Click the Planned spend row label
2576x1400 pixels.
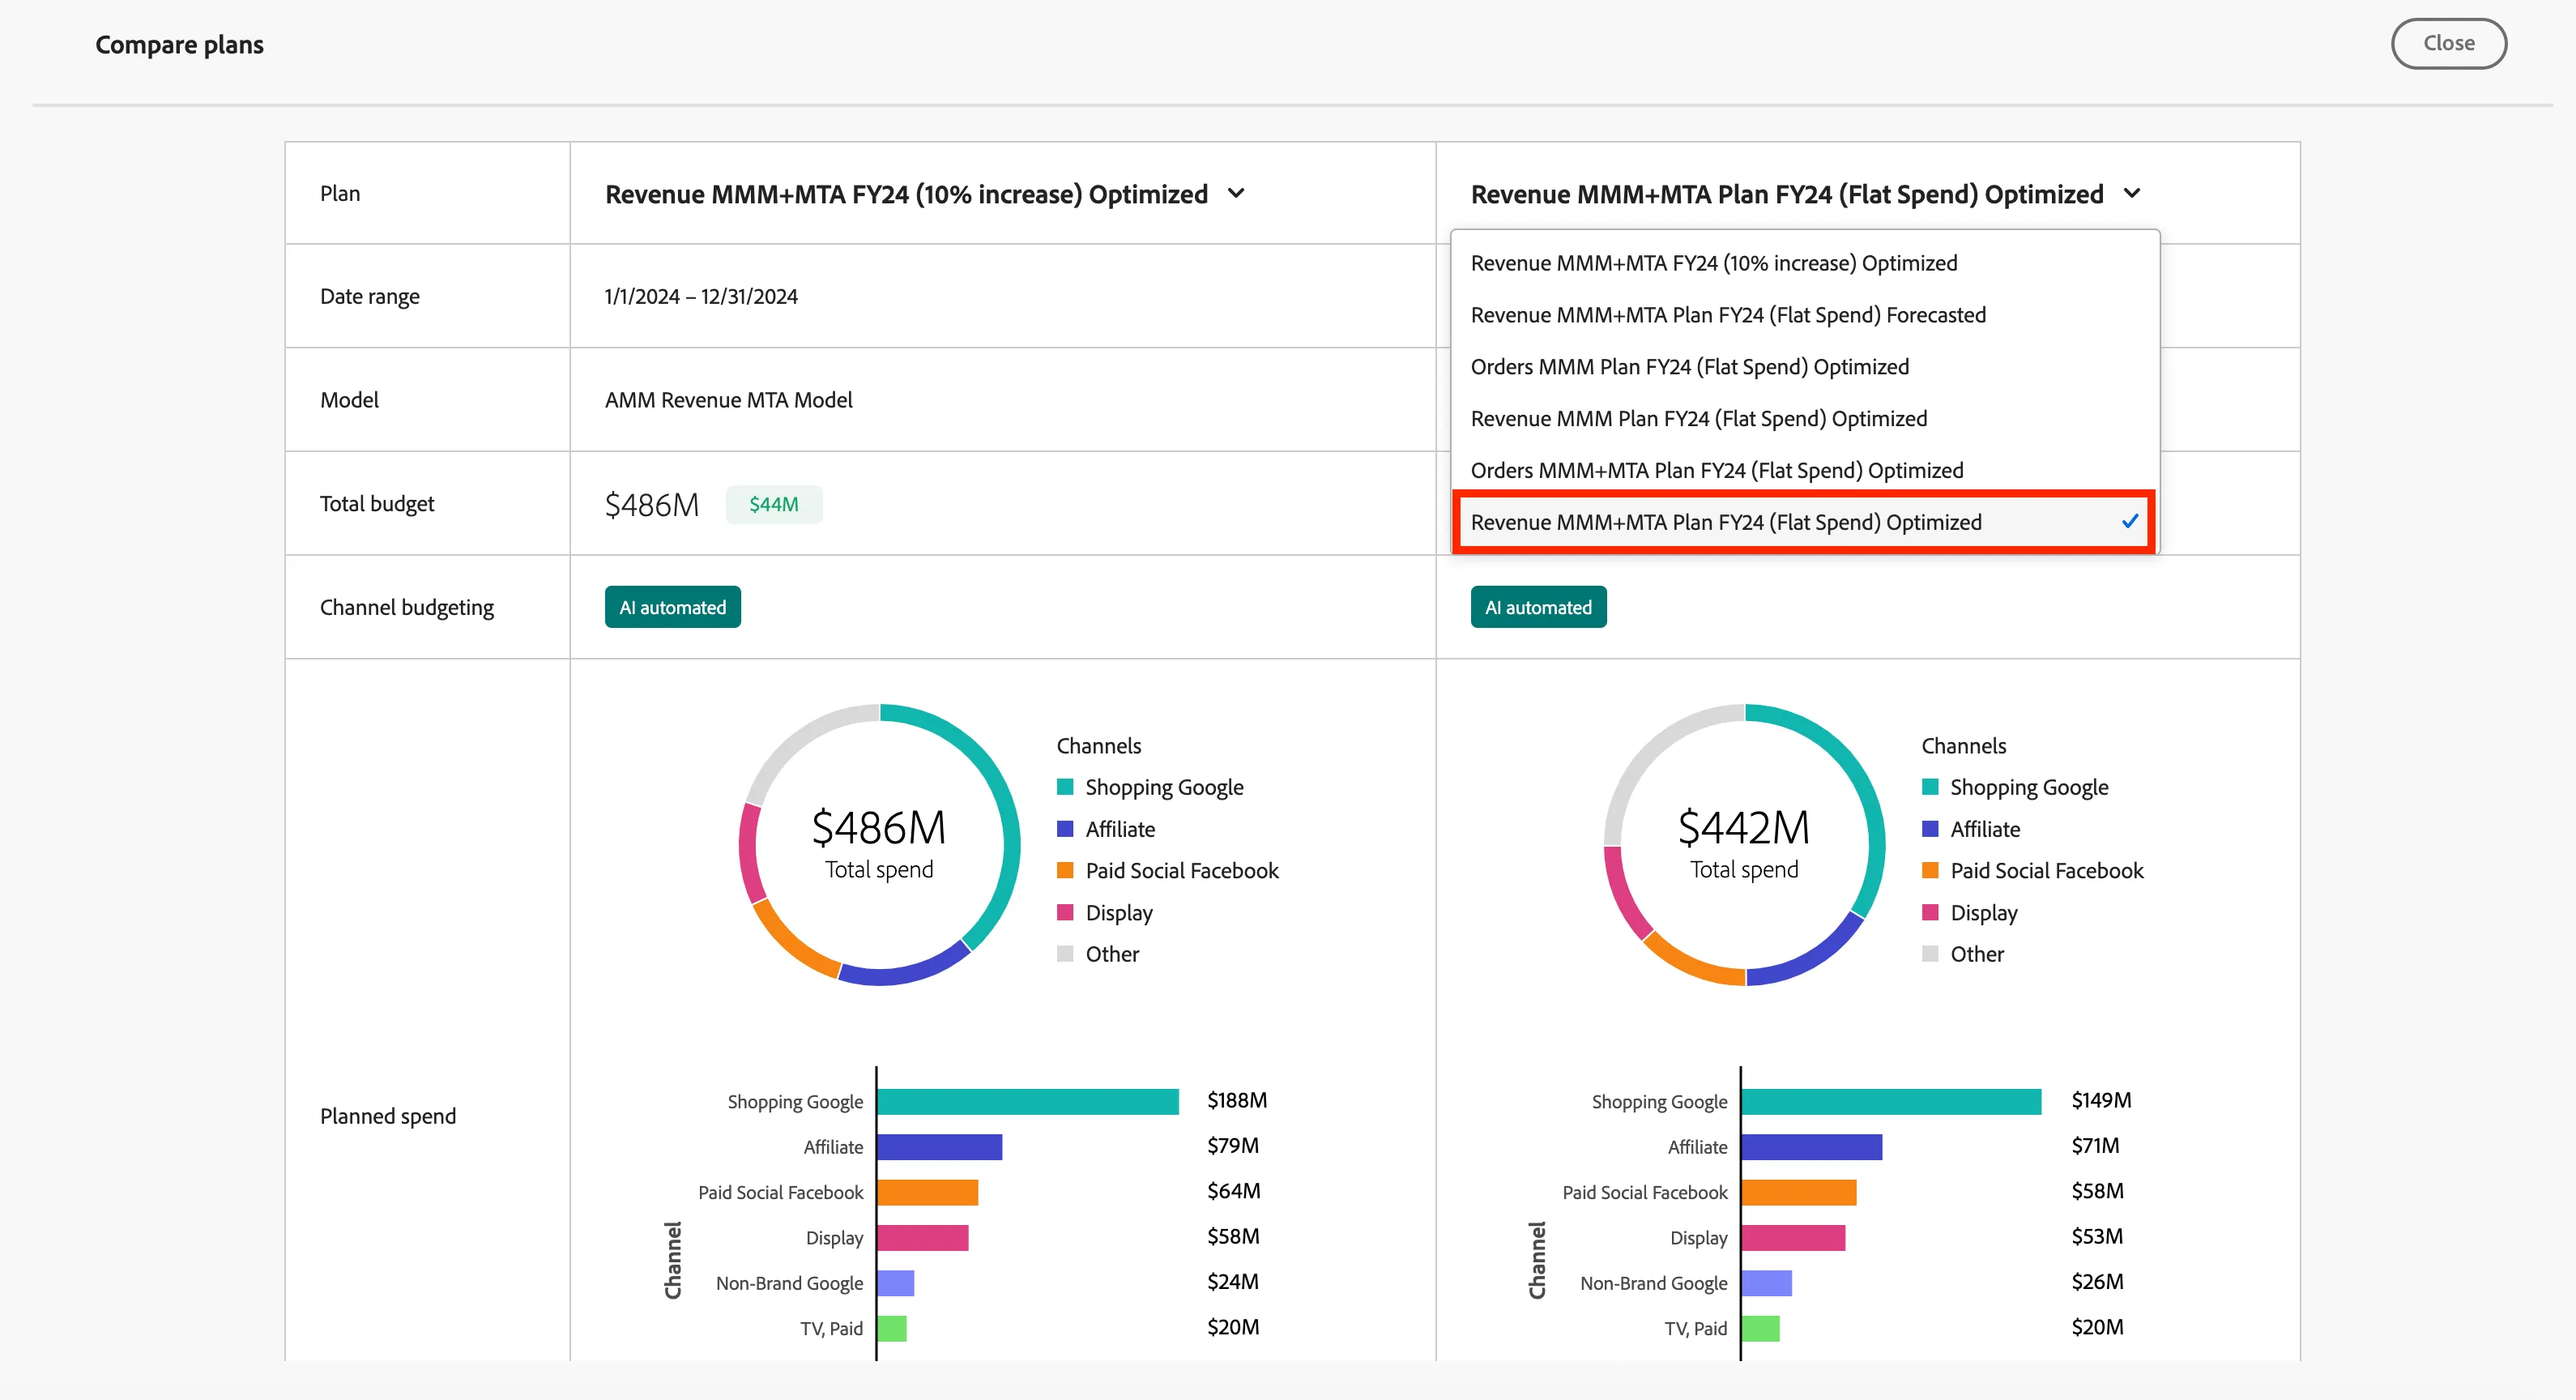[388, 1116]
